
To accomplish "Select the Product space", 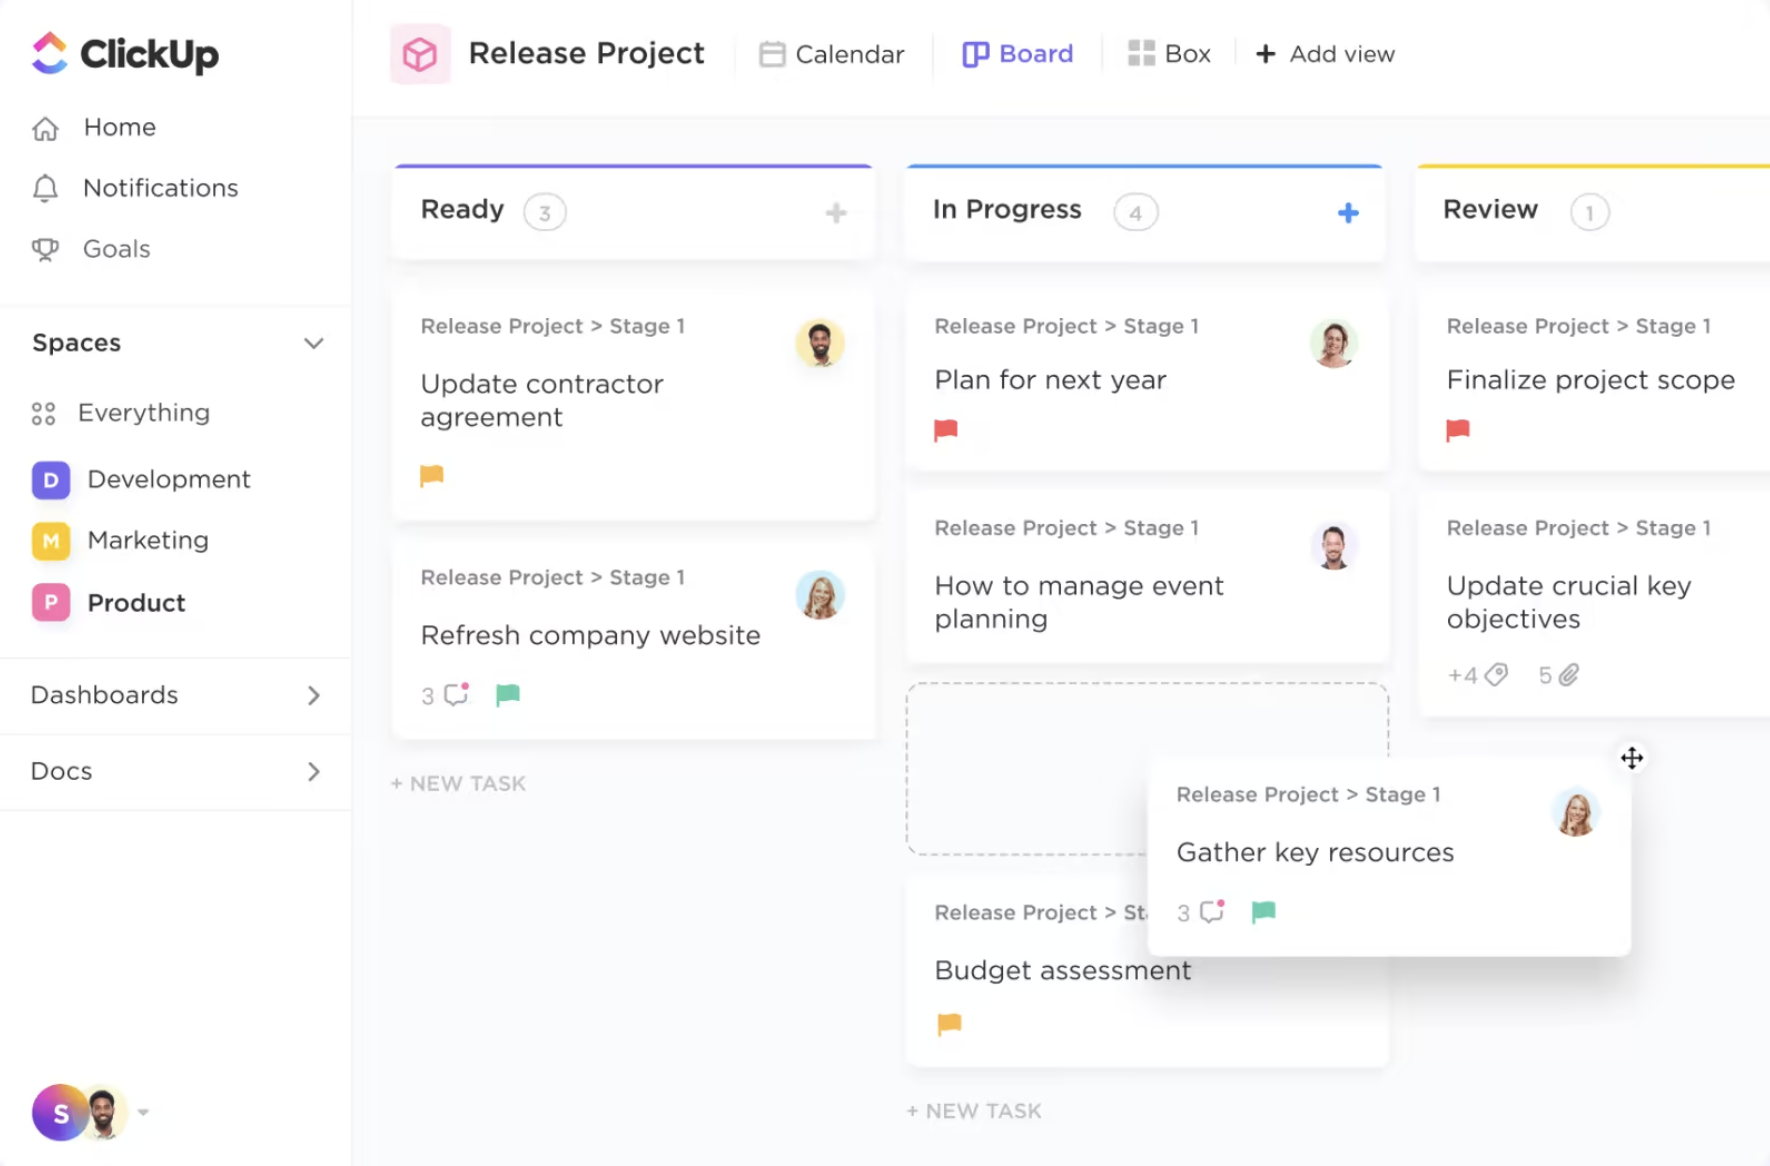I will [136, 602].
